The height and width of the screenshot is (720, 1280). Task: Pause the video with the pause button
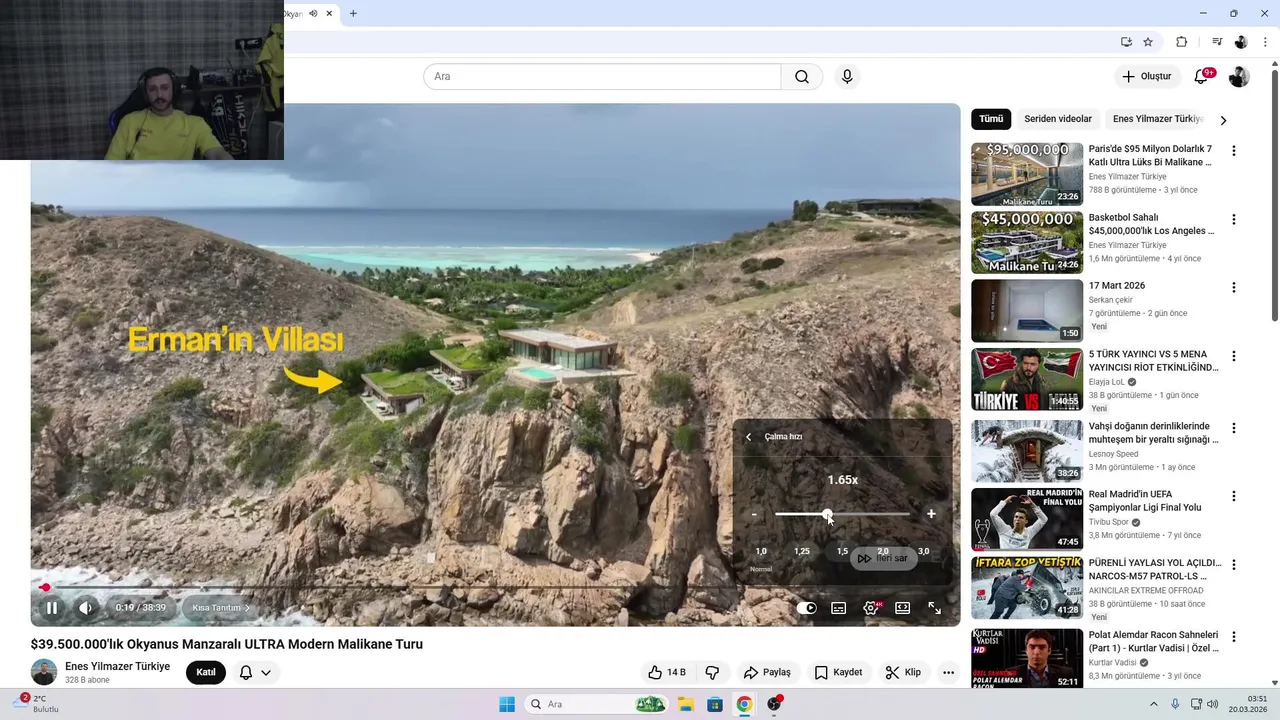51,607
